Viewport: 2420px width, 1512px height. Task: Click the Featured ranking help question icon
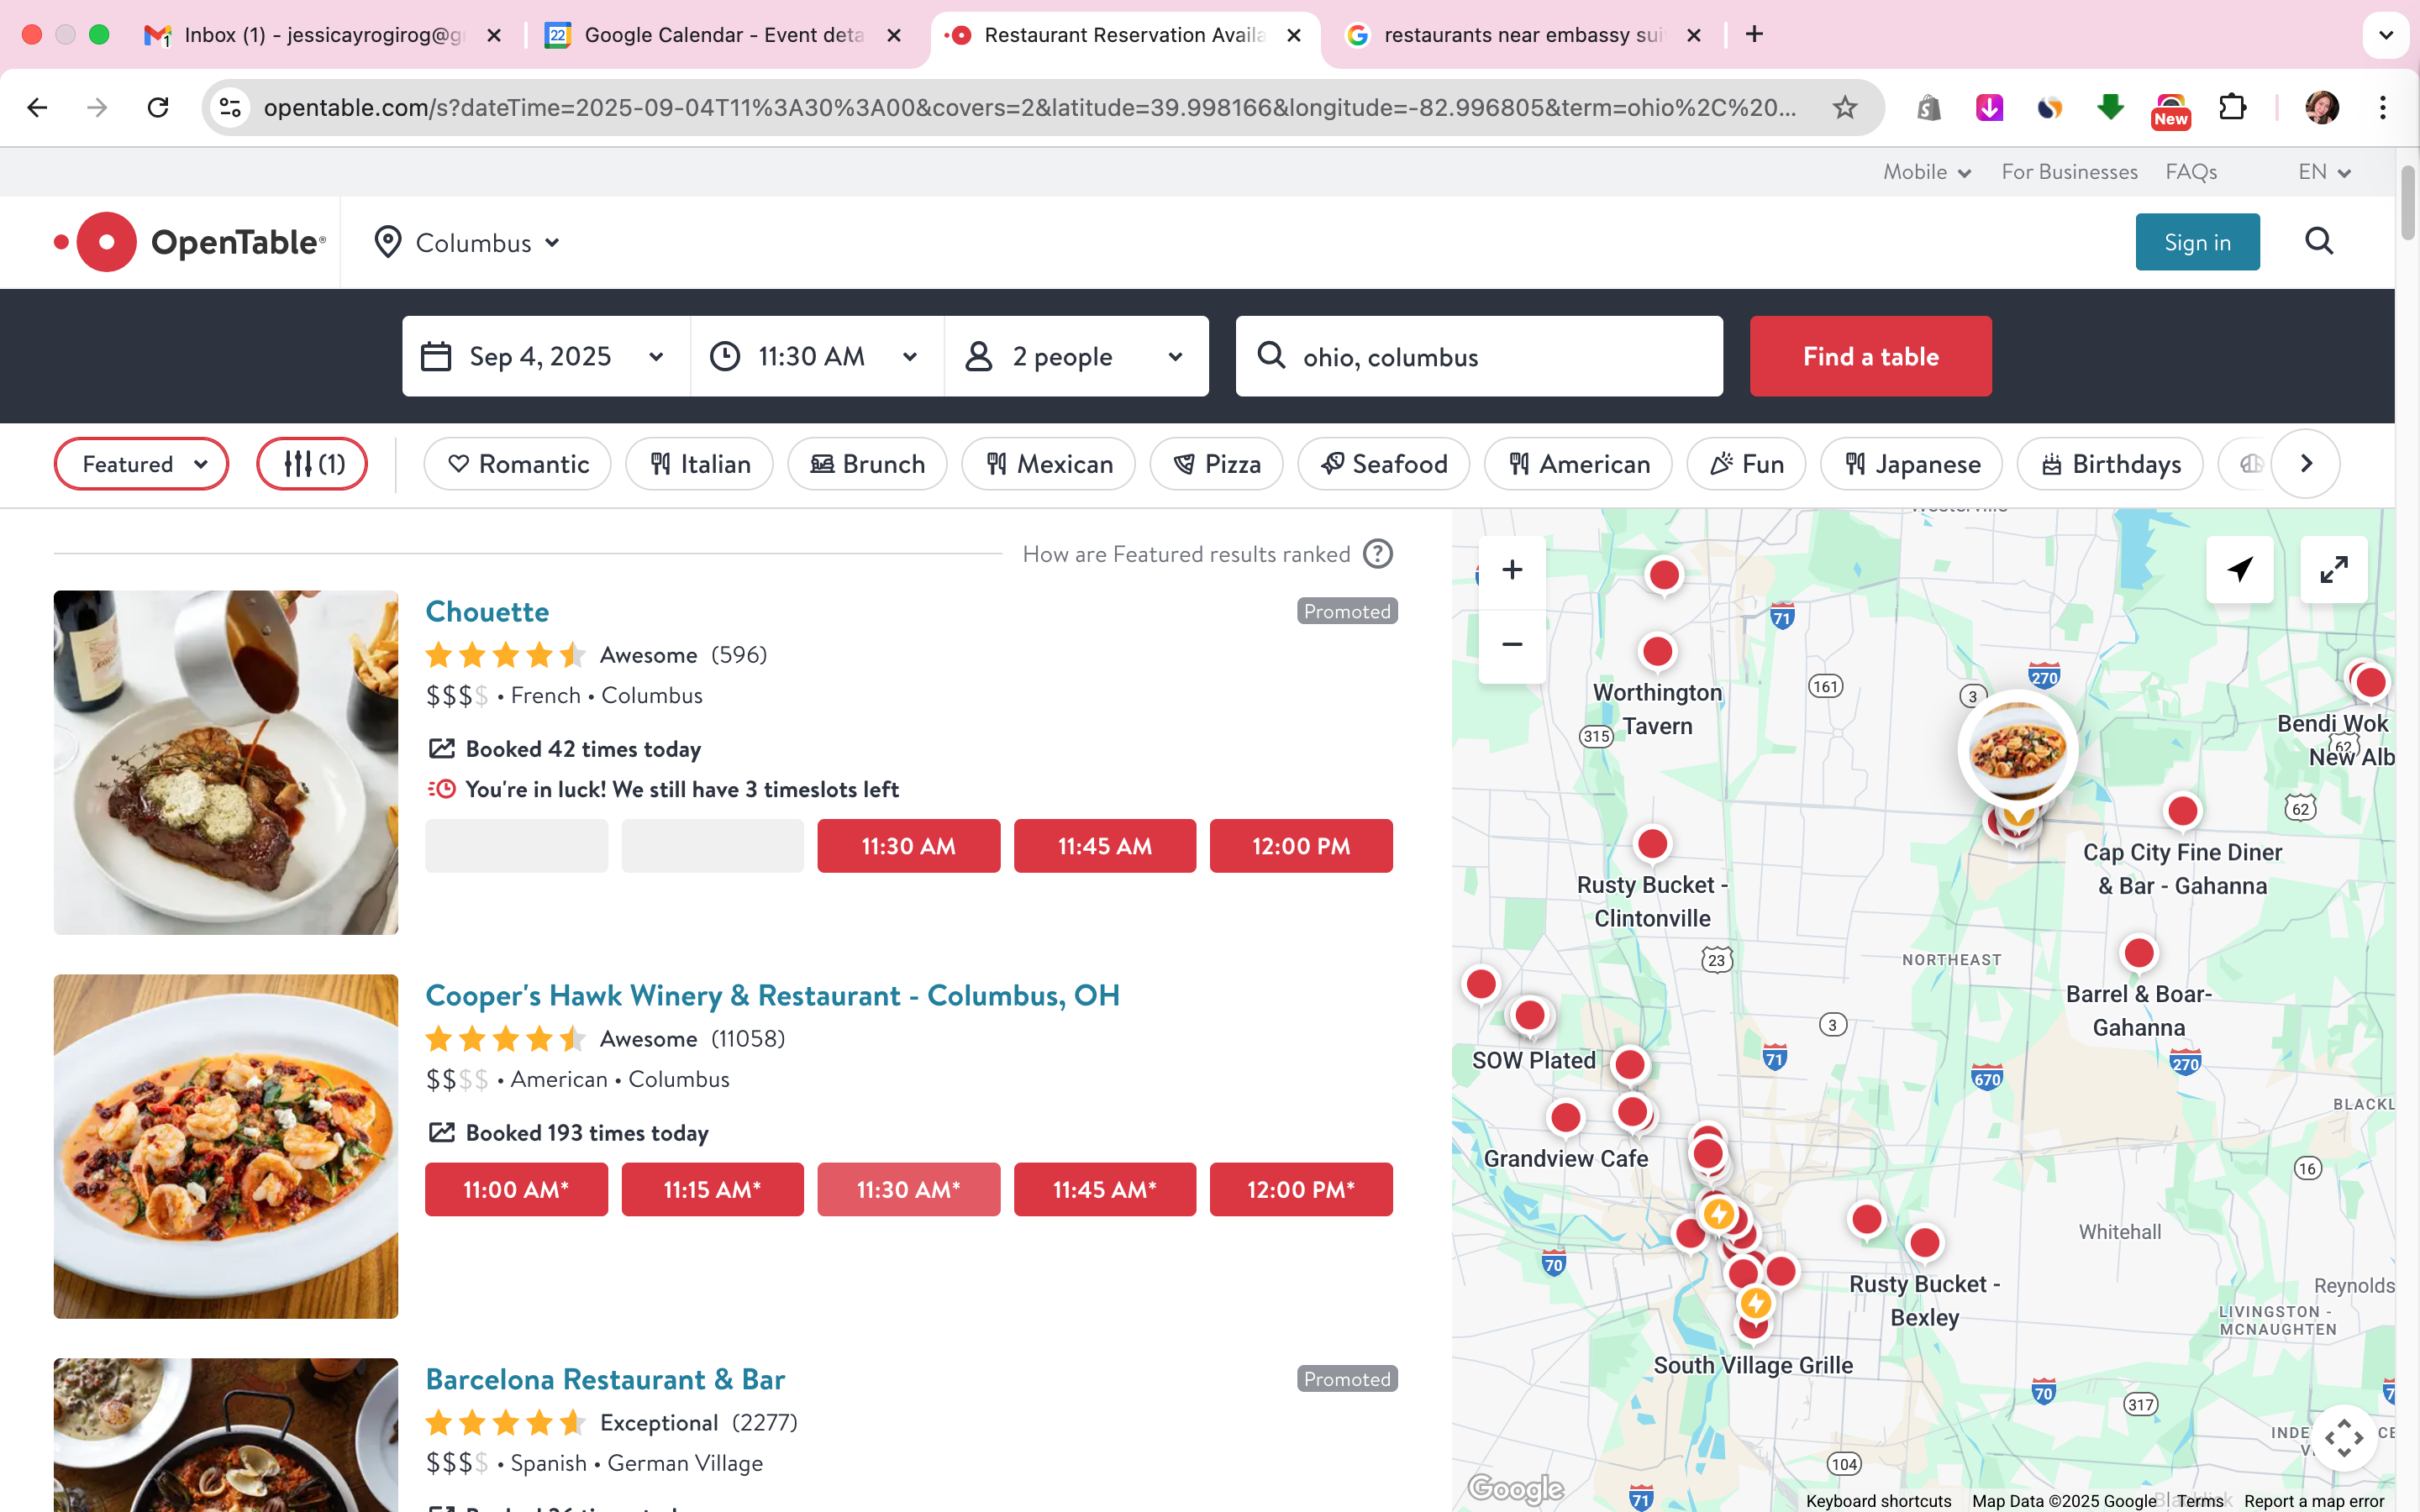[x=1378, y=554]
